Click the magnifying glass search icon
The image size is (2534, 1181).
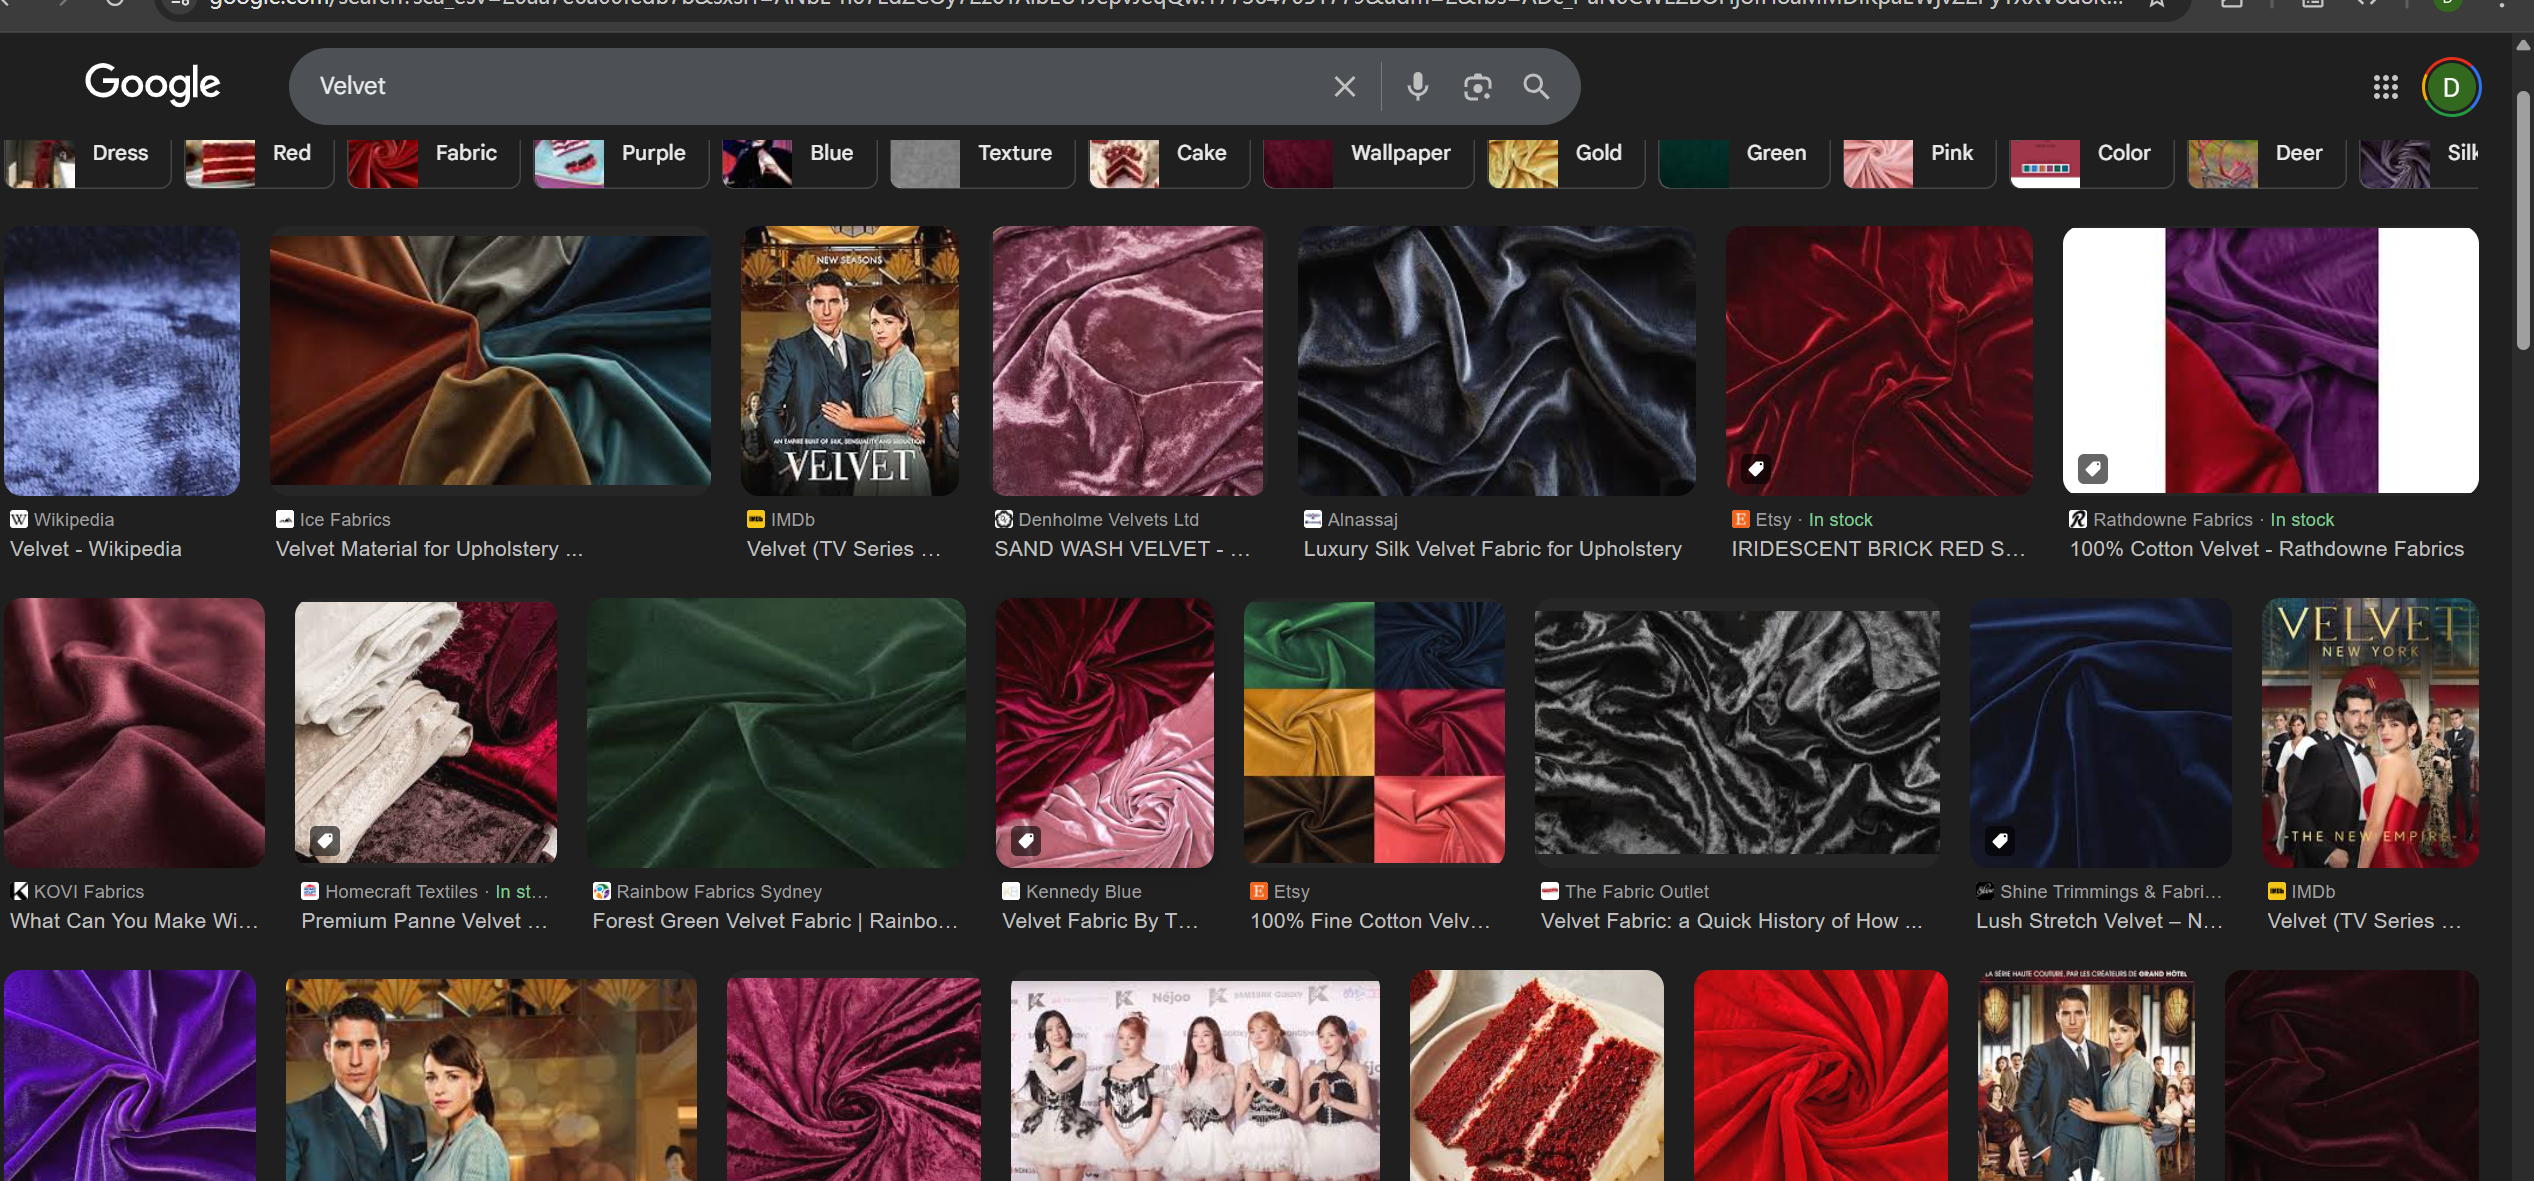(1536, 87)
